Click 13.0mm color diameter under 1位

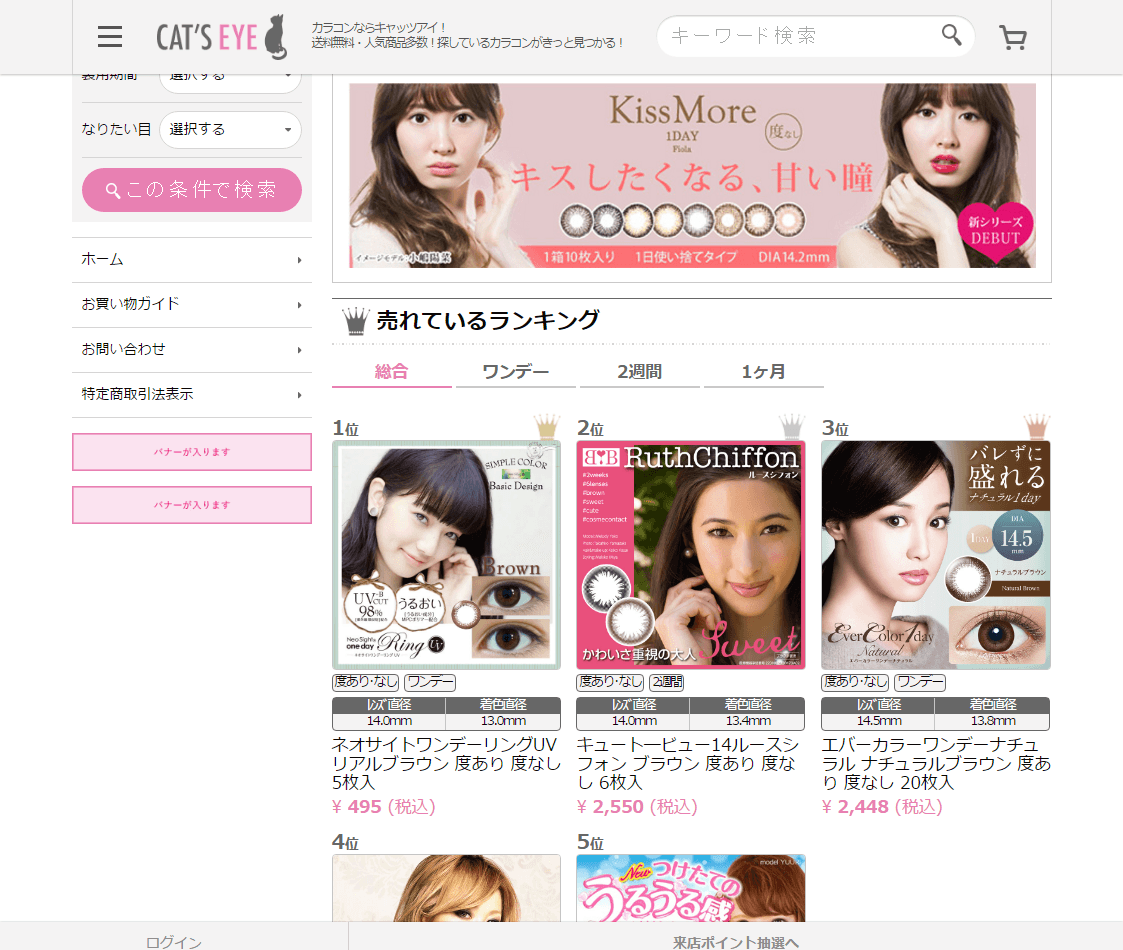point(503,721)
